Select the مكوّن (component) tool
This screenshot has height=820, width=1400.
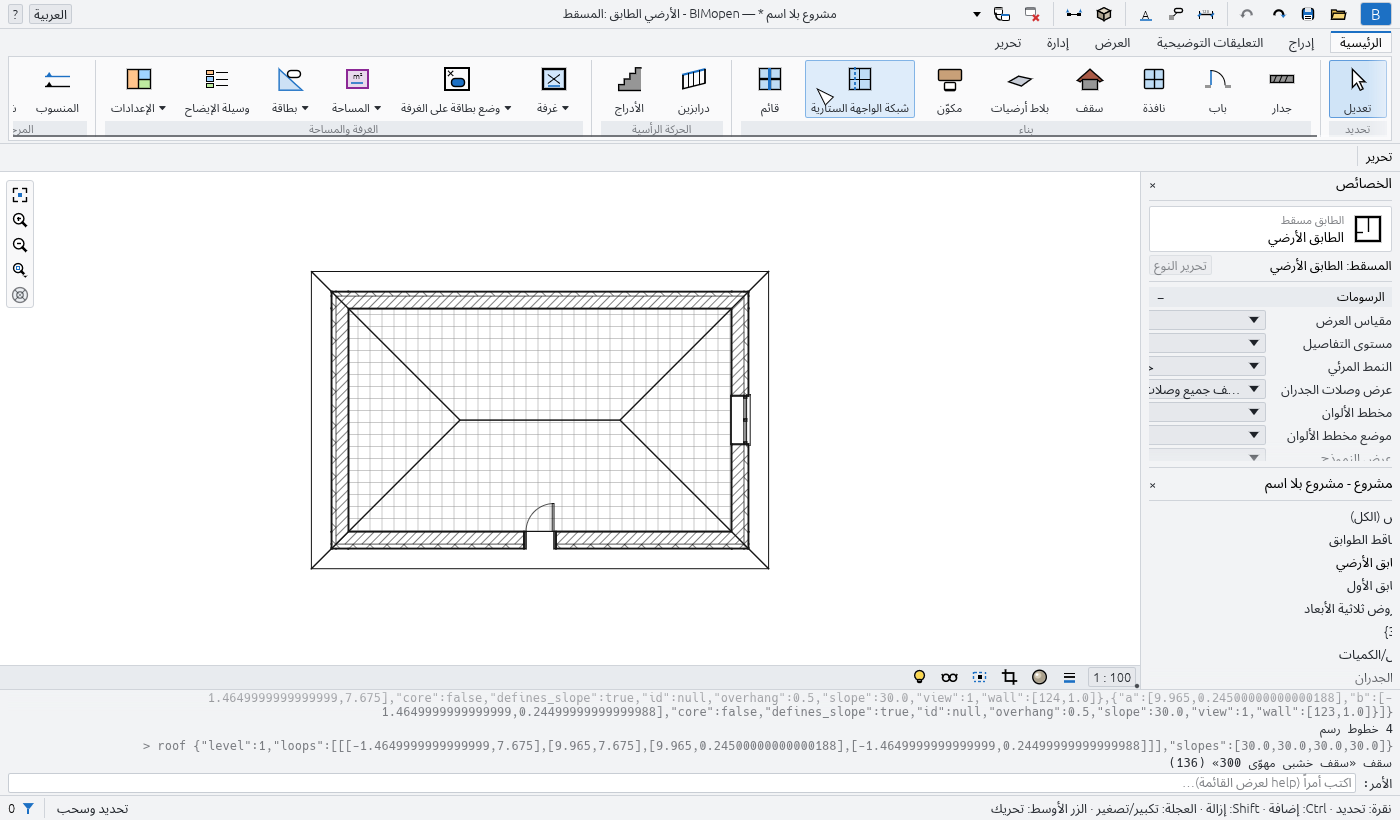pyautogui.click(x=950, y=89)
